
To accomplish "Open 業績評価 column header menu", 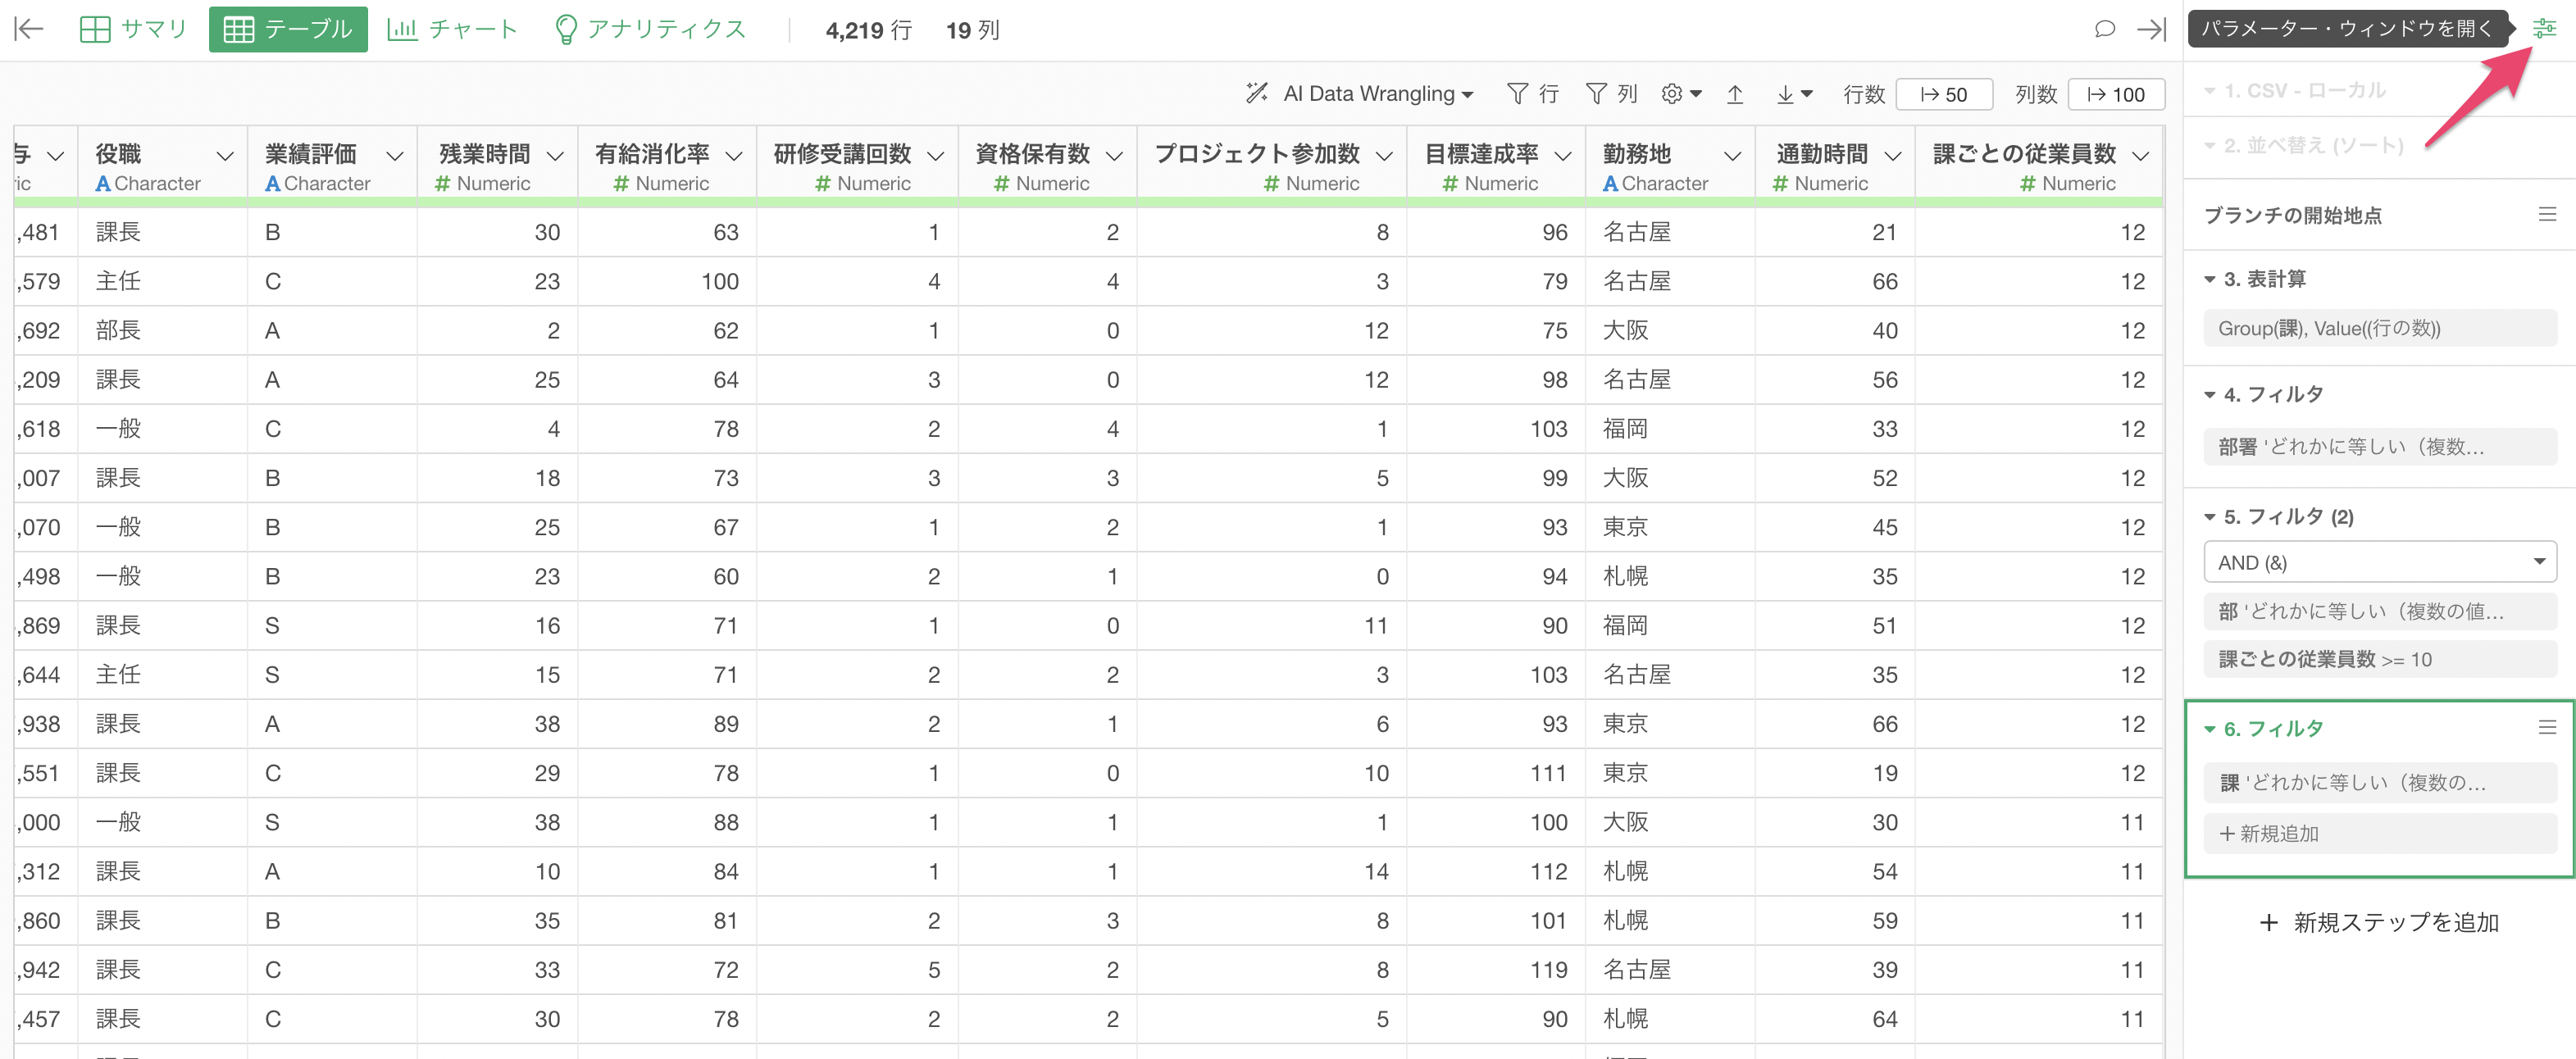I will click(x=395, y=156).
